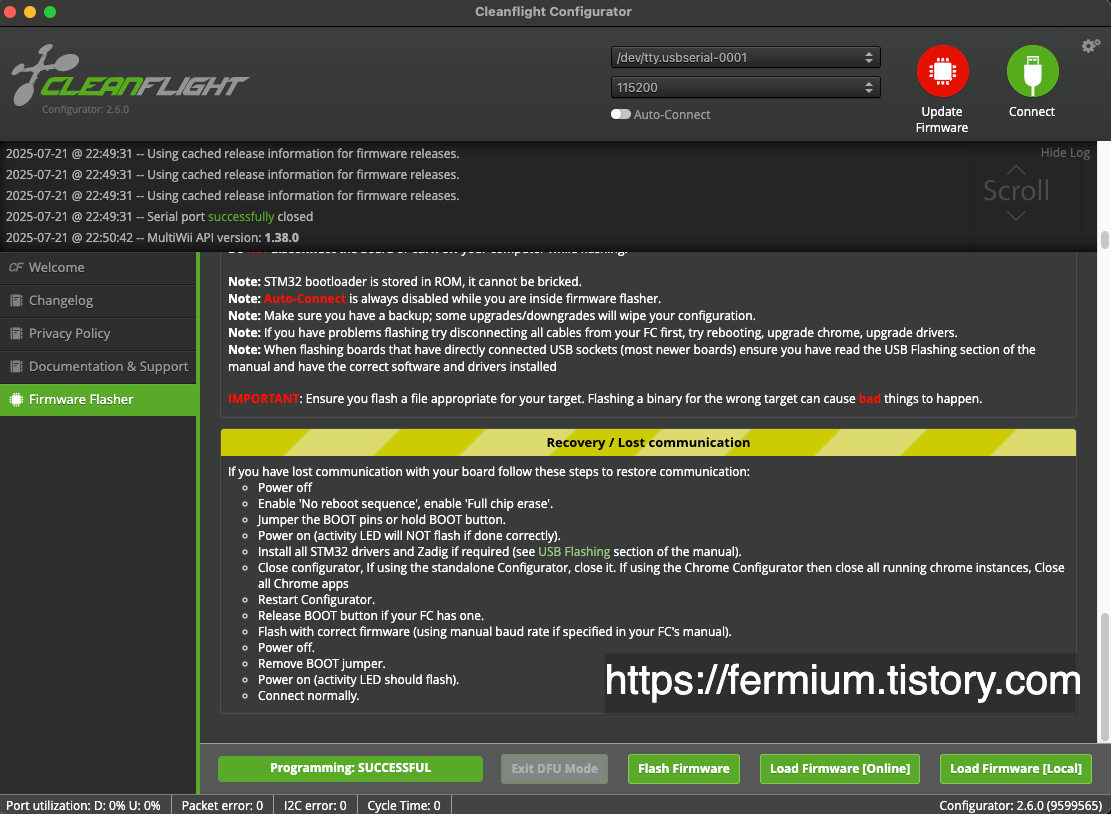Click the log Scroll down arrow

[x=1015, y=215]
